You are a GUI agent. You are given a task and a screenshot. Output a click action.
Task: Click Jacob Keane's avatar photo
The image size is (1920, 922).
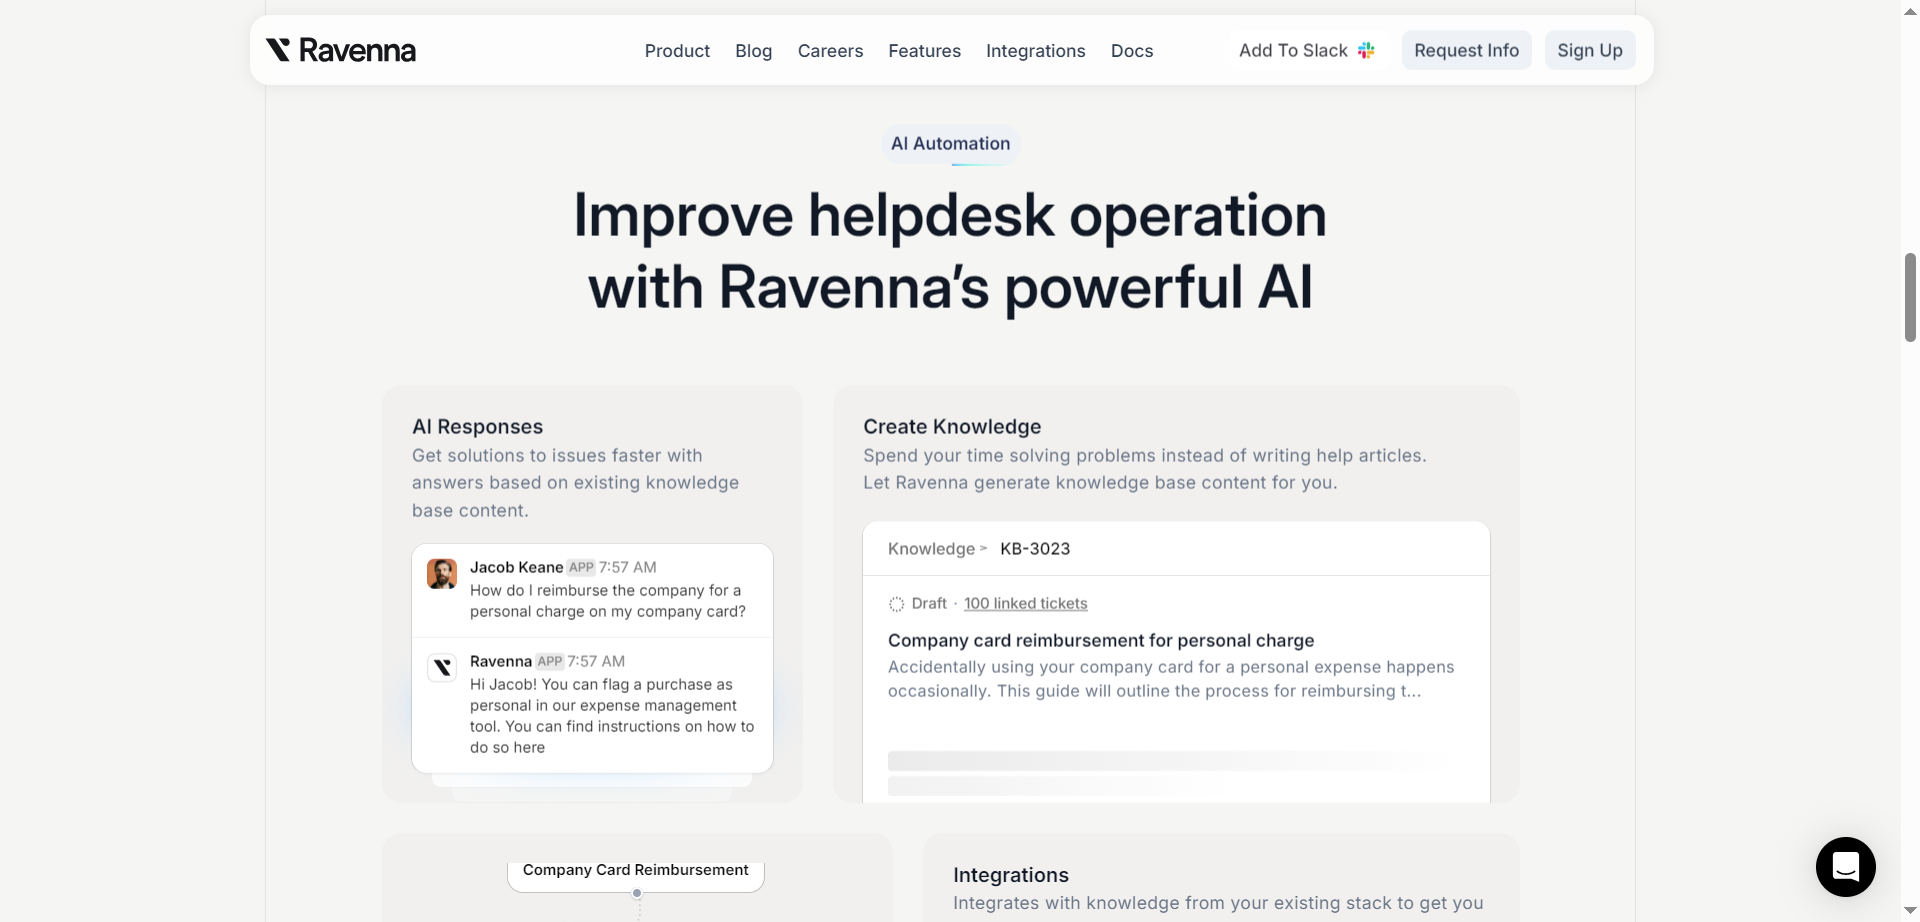[442, 574]
